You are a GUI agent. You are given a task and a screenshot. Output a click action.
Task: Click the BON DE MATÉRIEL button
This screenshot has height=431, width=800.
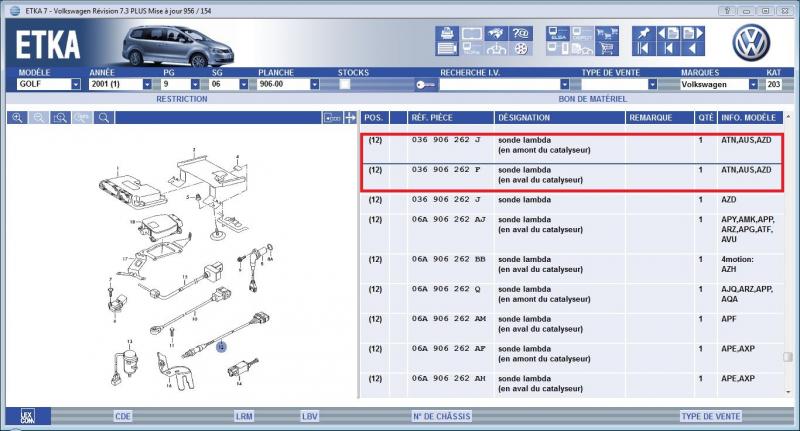tap(593, 99)
